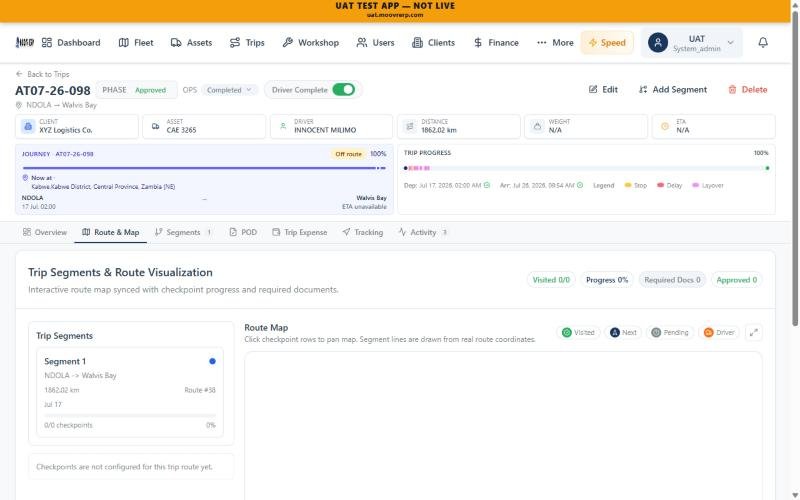Open the OPS Completed dropdown

(229, 90)
